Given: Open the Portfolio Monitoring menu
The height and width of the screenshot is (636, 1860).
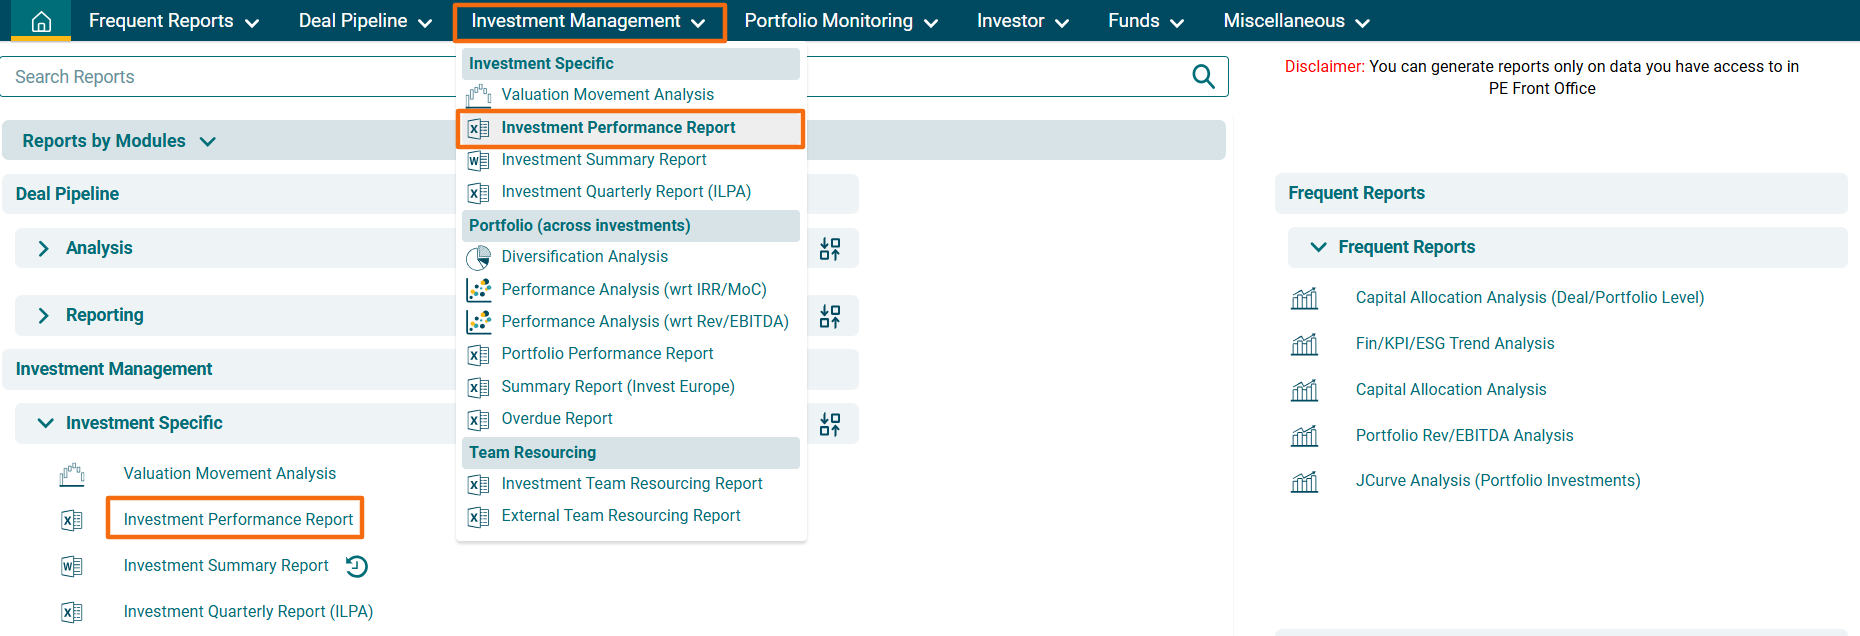Looking at the screenshot, I should [x=840, y=21].
